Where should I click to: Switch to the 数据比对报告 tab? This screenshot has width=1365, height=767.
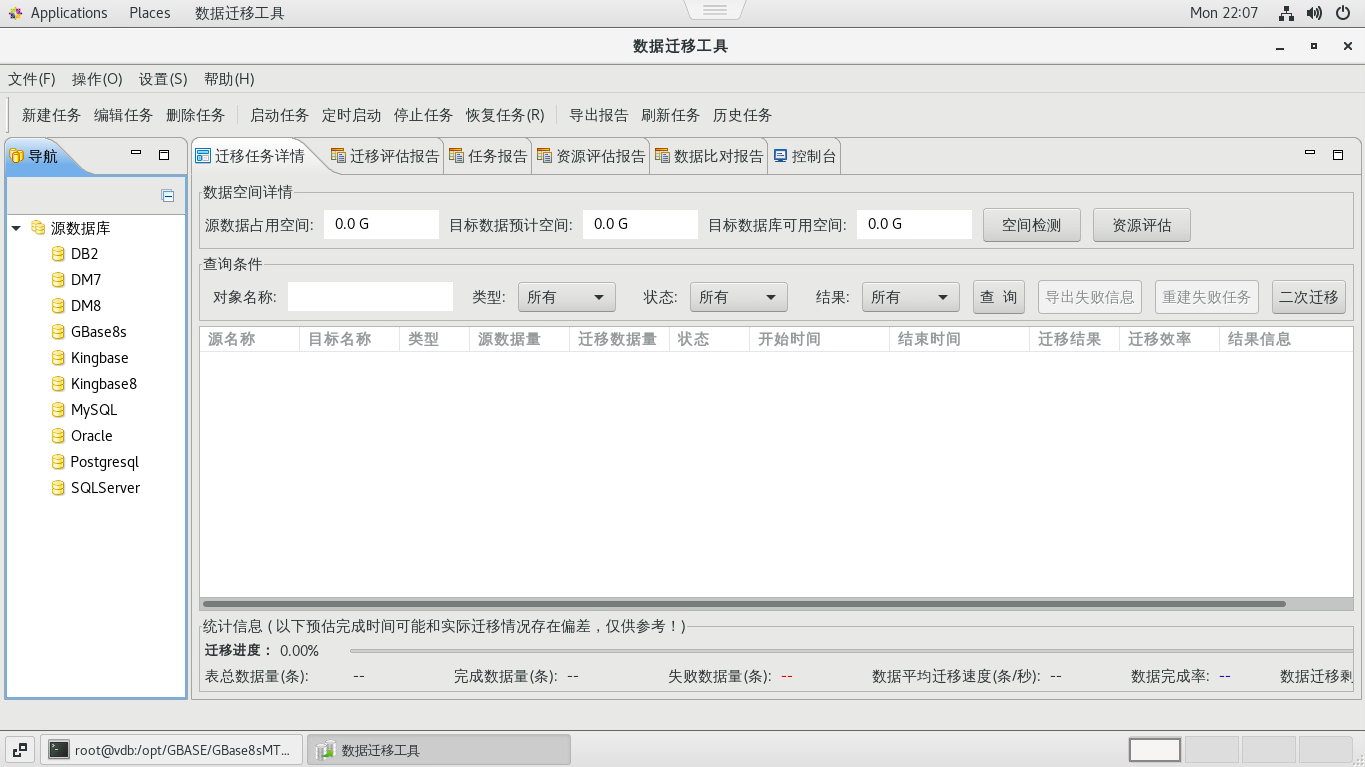click(x=709, y=156)
